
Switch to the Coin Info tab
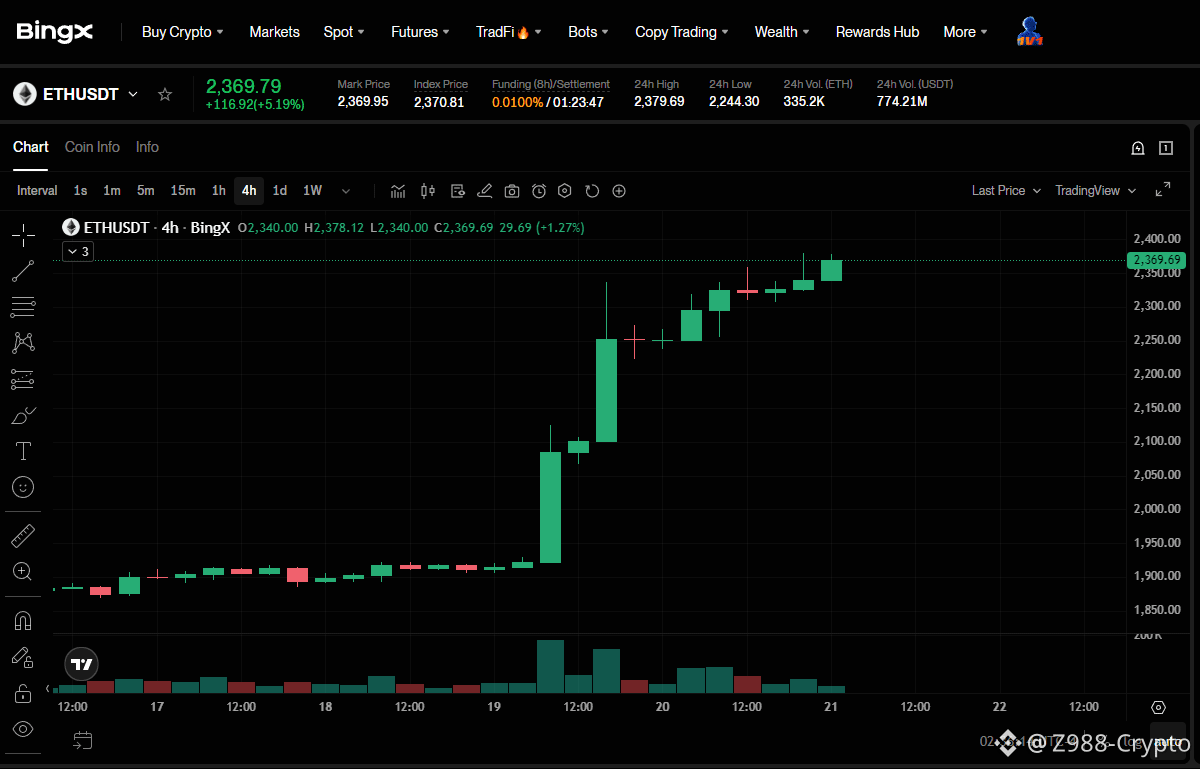(92, 147)
